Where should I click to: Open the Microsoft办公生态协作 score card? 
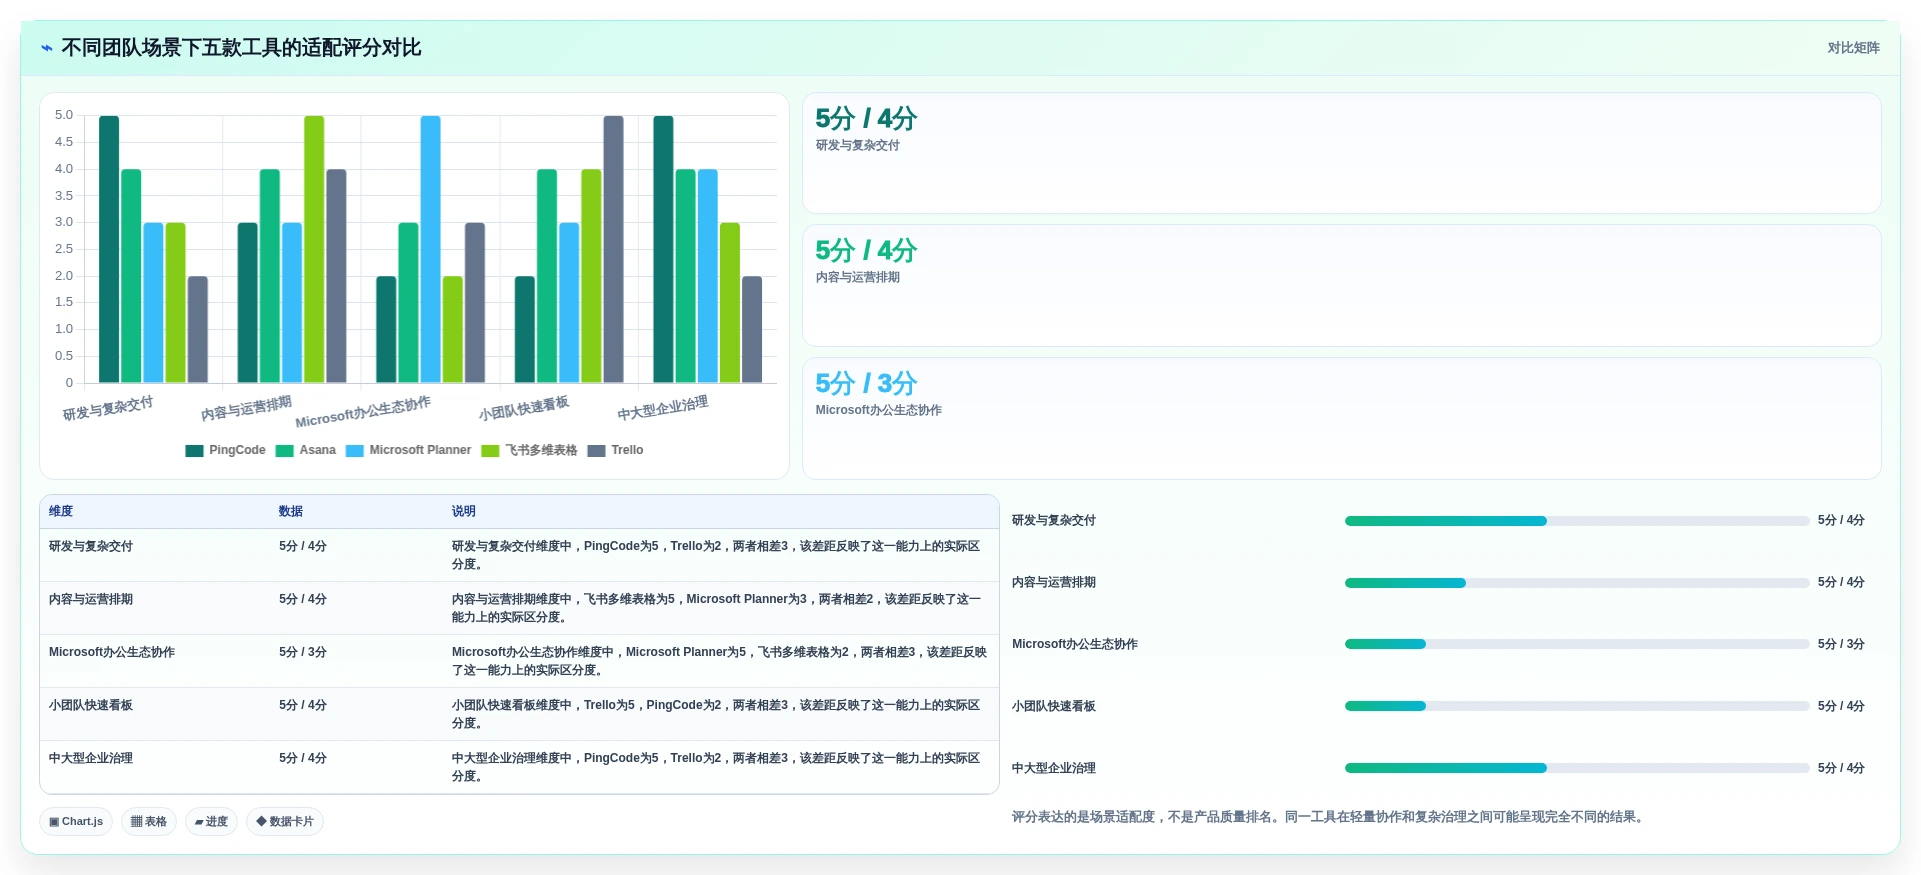(x=1342, y=418)
